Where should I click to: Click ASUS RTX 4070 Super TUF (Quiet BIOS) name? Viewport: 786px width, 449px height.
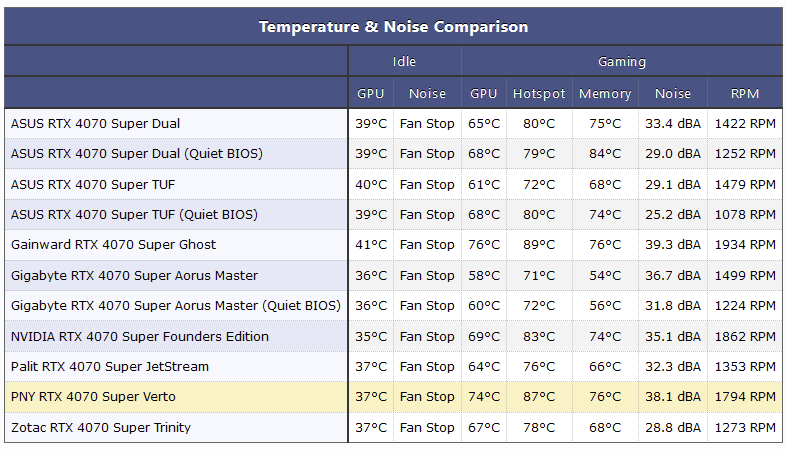point(134,215)
